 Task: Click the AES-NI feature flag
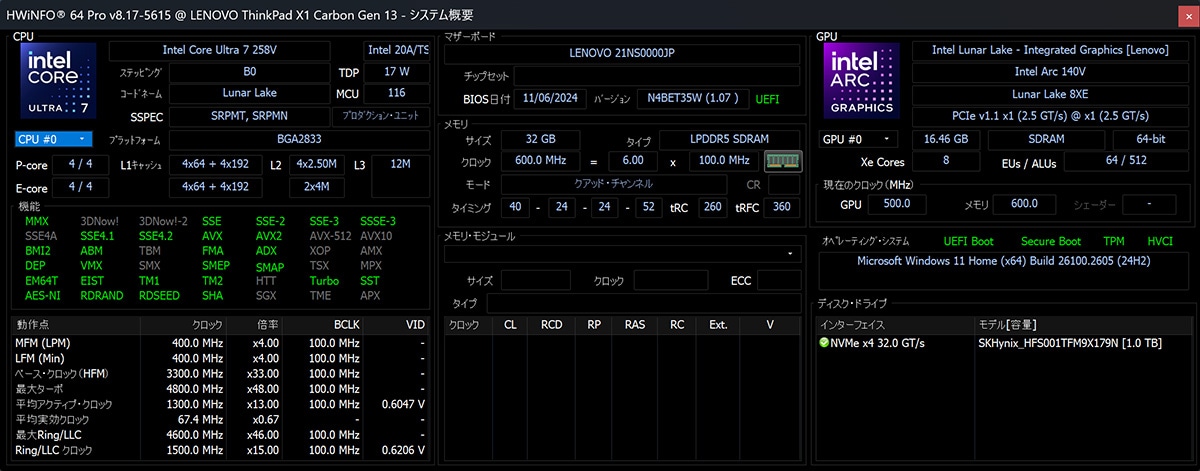tap(41, 296)
